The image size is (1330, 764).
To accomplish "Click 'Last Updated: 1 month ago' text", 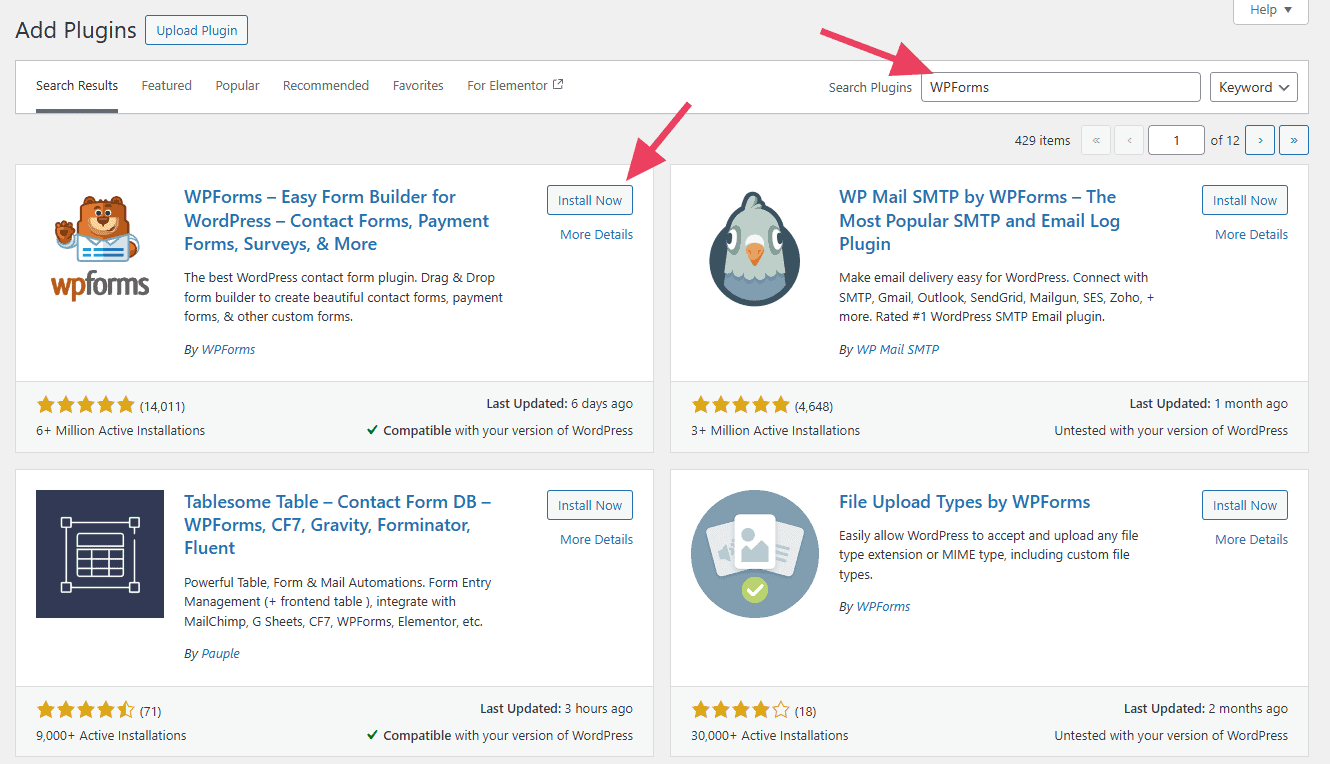I will (1208, 404).
